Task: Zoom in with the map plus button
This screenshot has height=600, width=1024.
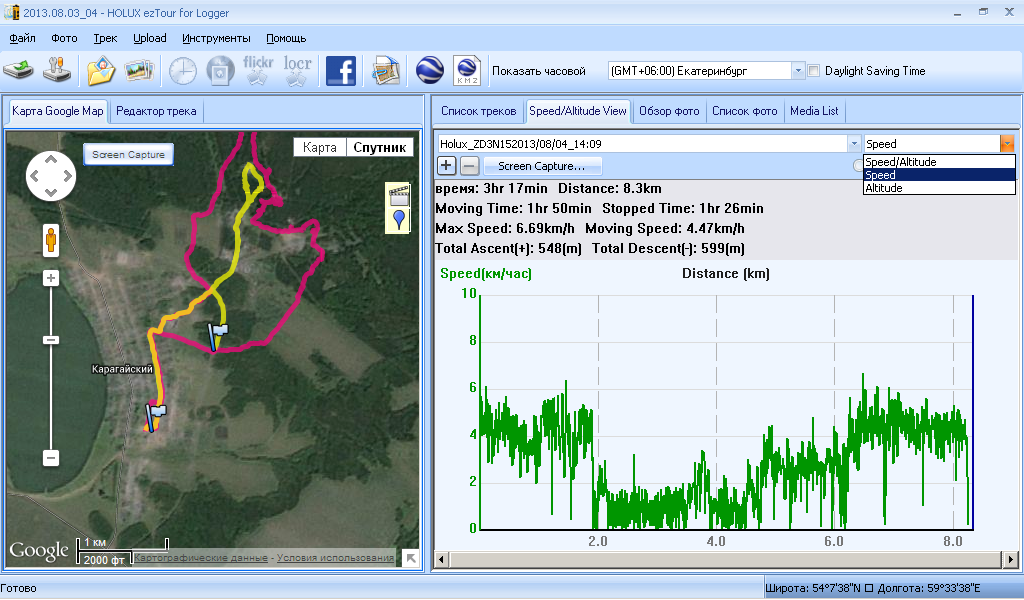Action: (51, 278)
